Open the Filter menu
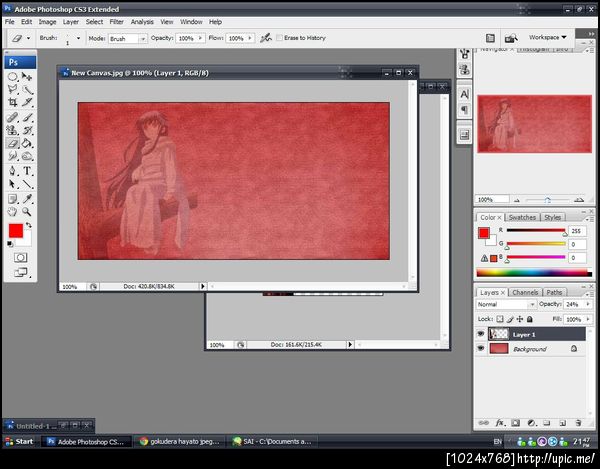The image size is (600, 469). click(x=117, y=22)
